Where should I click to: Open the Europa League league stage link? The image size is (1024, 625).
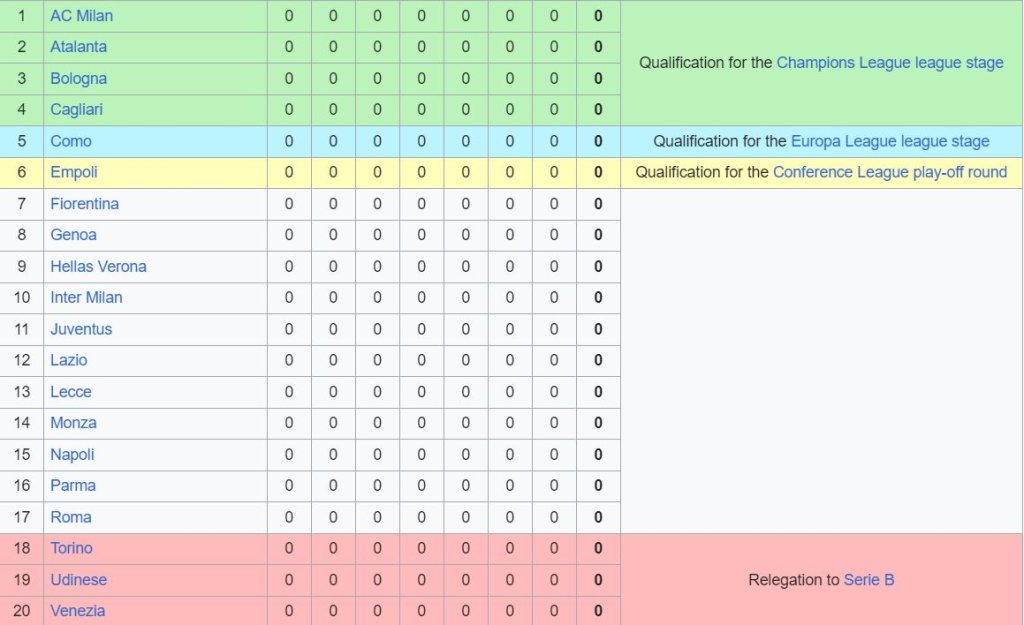[889, 141]
